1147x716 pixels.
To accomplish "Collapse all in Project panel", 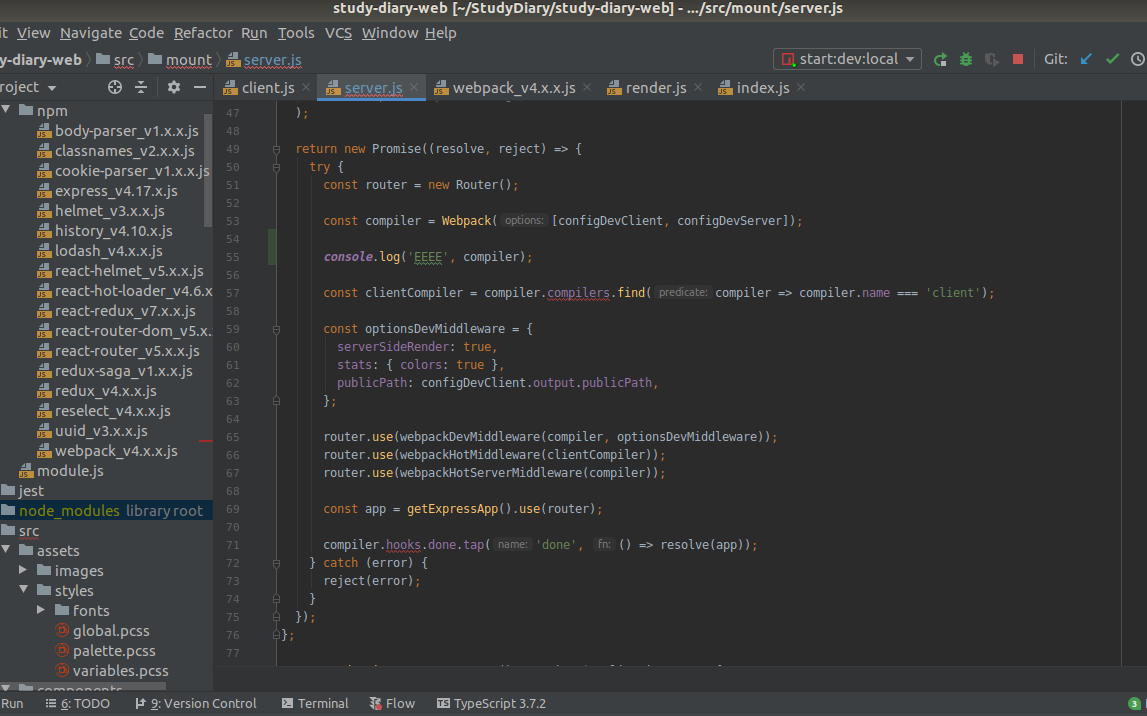I will click(x=141, y=87).
